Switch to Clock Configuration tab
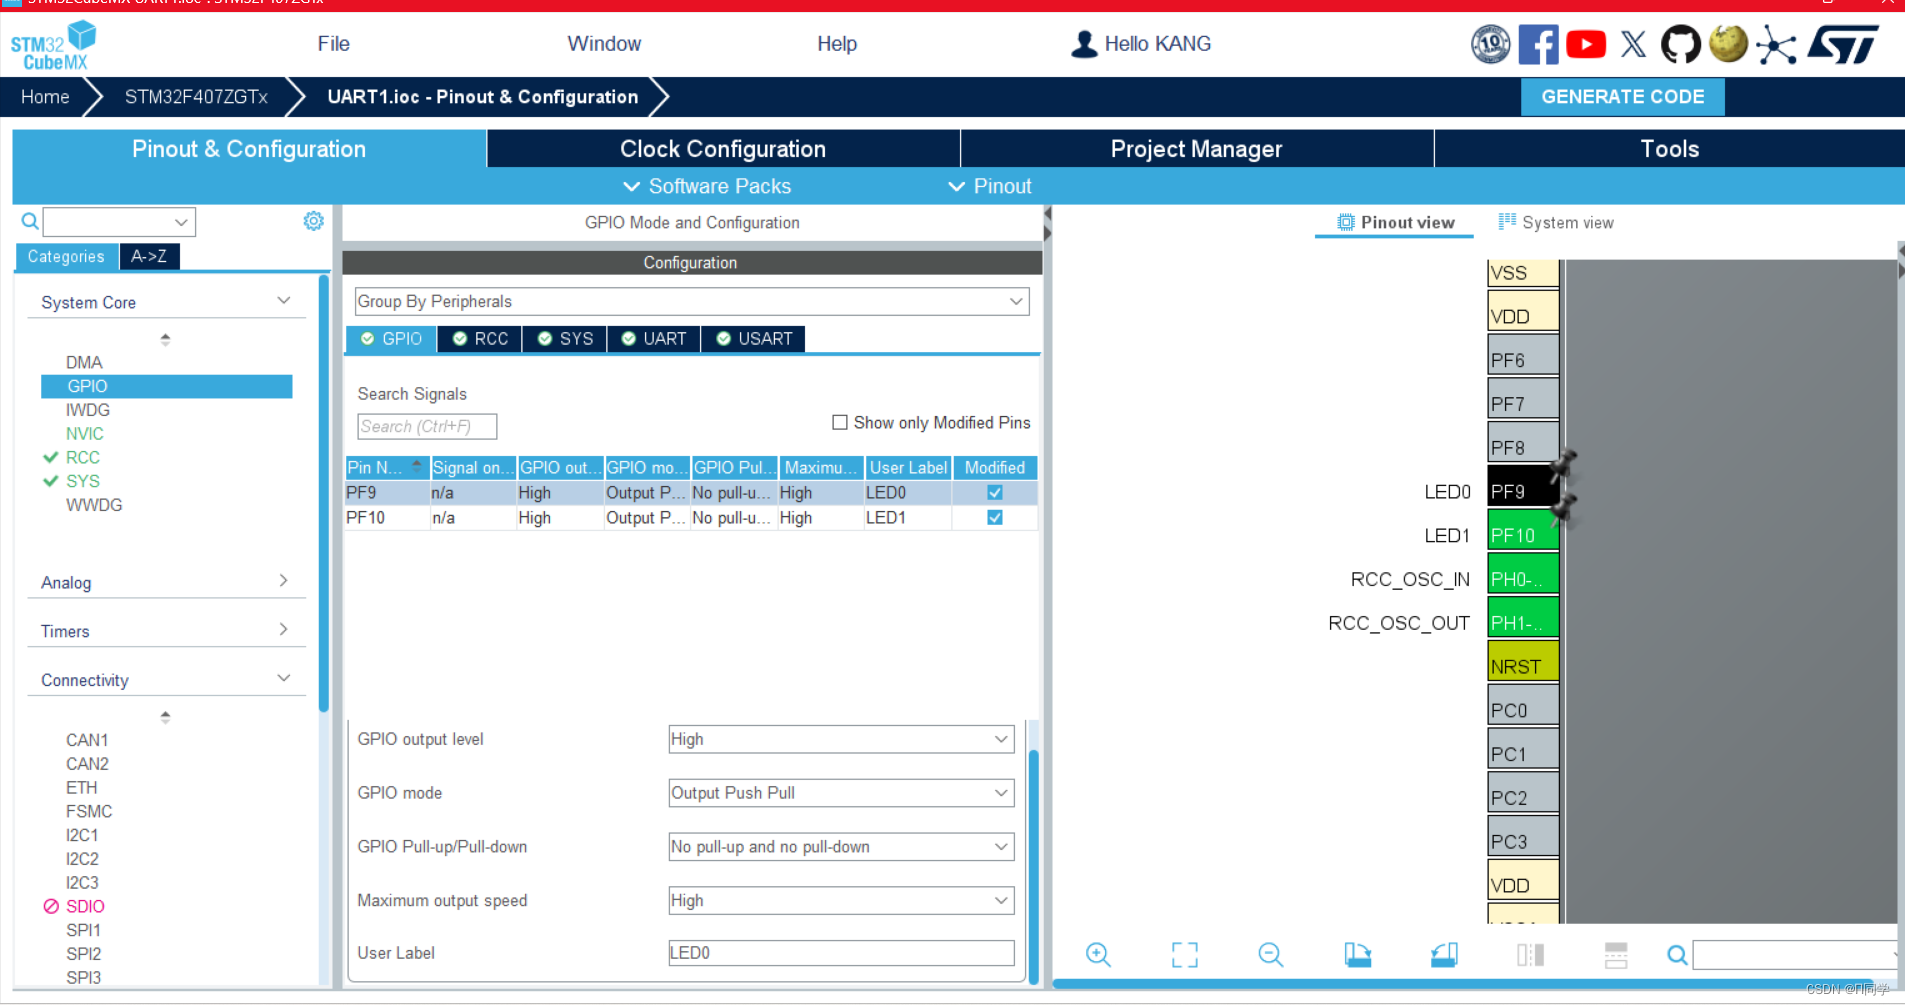 (x=723, y=149)
